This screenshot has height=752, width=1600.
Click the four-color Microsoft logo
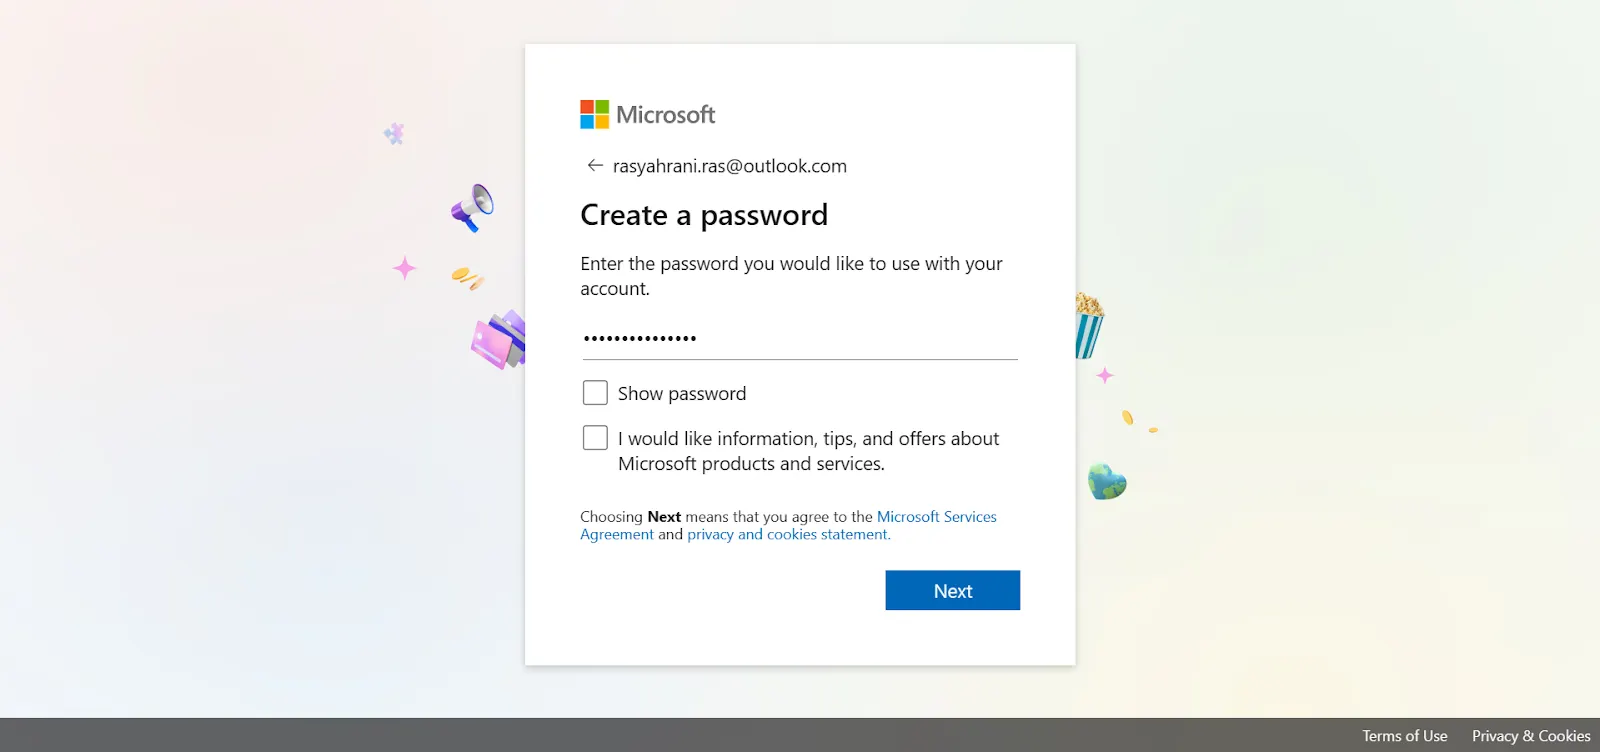(x=594, y=115)
